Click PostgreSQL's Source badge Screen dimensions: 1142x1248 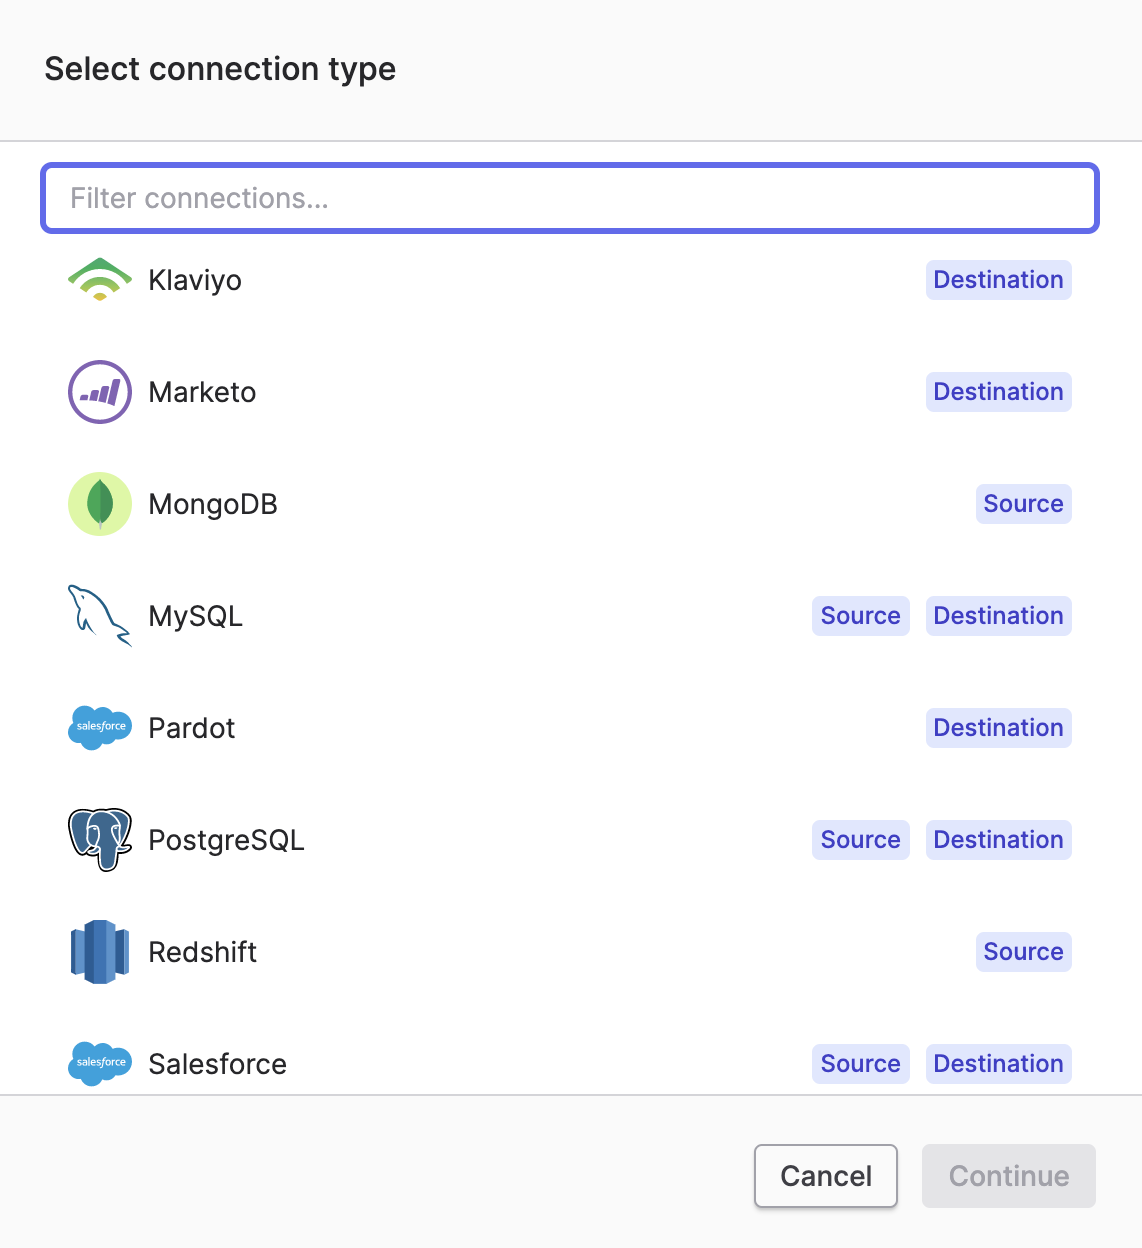pos(860,840)
